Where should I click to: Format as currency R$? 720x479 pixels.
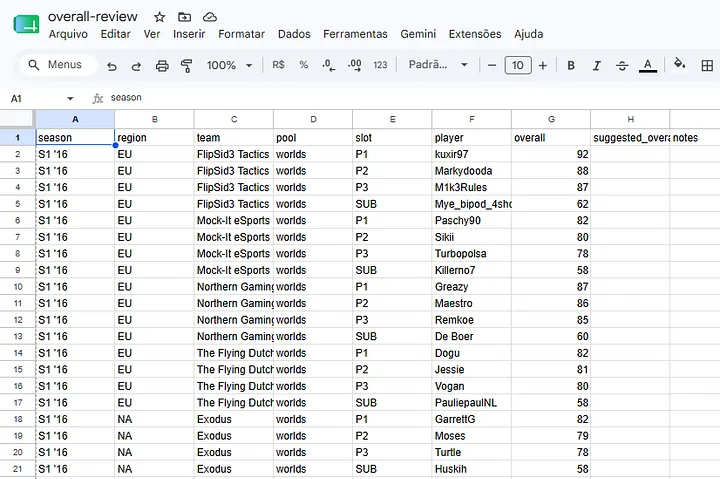point(278,65)
